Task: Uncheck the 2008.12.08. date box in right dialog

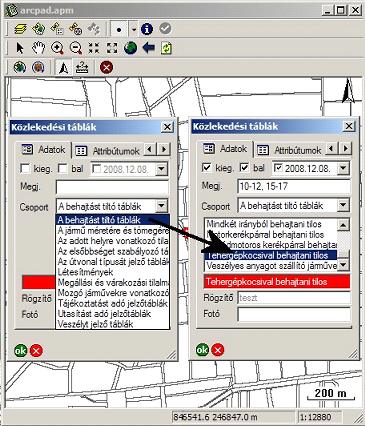Action: [278, 168]
